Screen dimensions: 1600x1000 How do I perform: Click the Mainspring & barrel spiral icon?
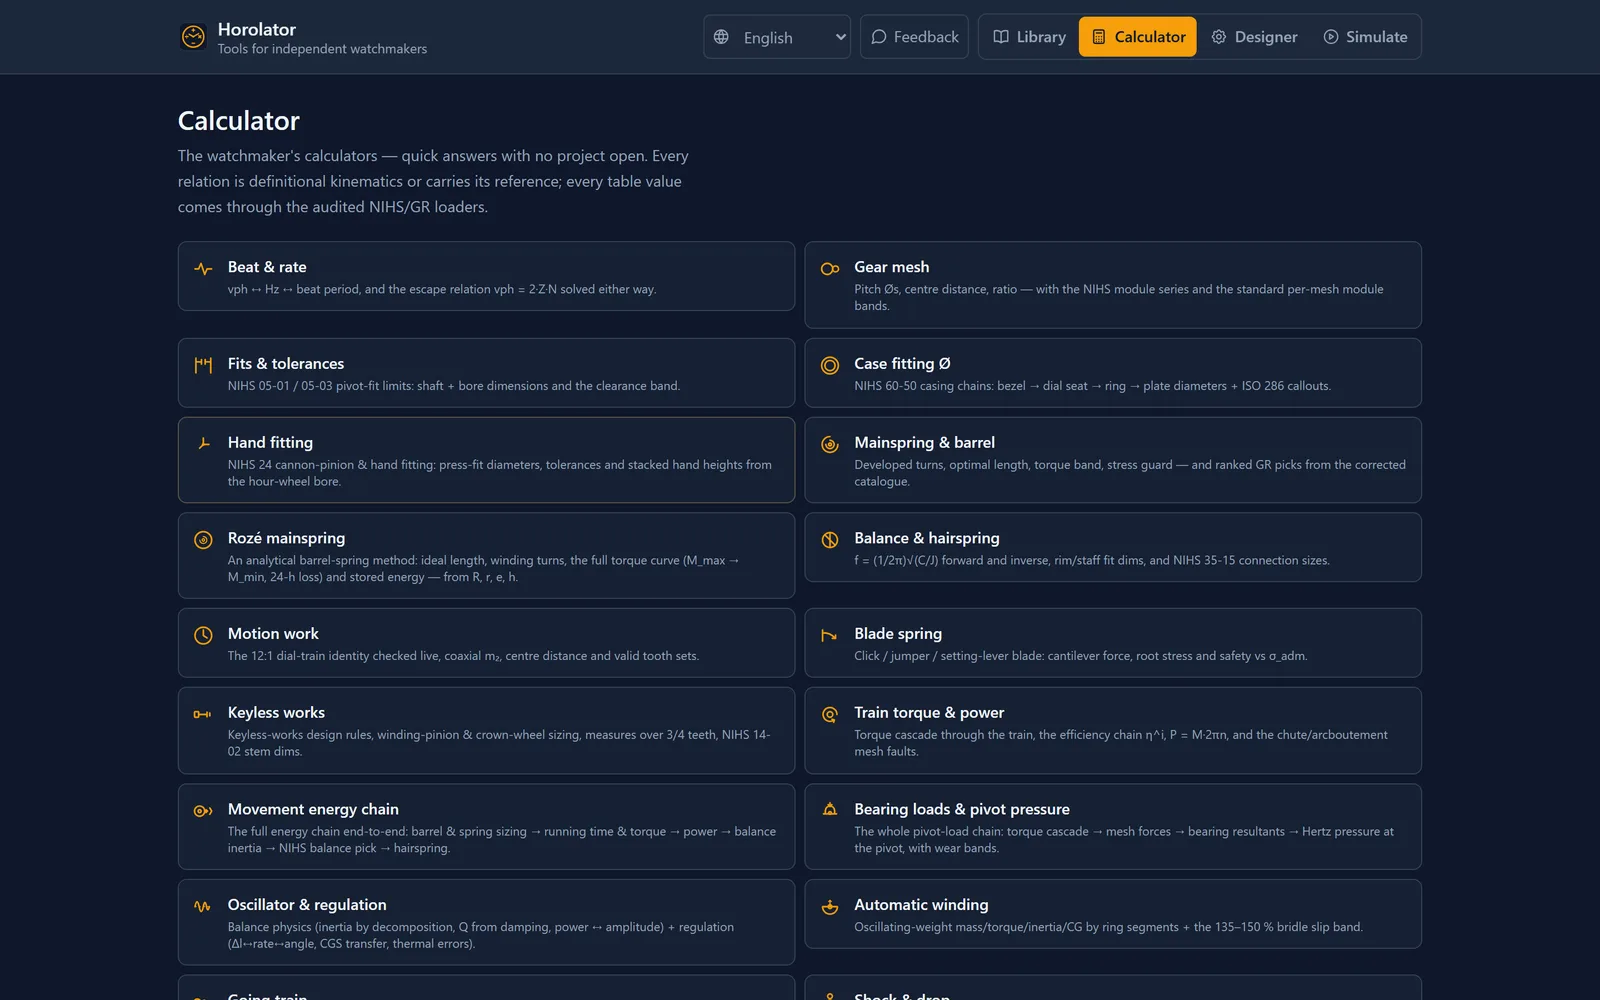[x=830, y=444]
